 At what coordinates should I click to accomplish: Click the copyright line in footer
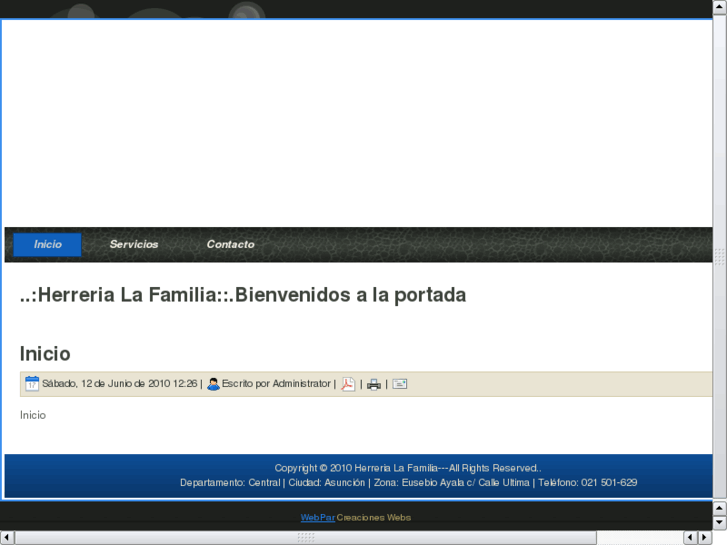tap(408, 468)
